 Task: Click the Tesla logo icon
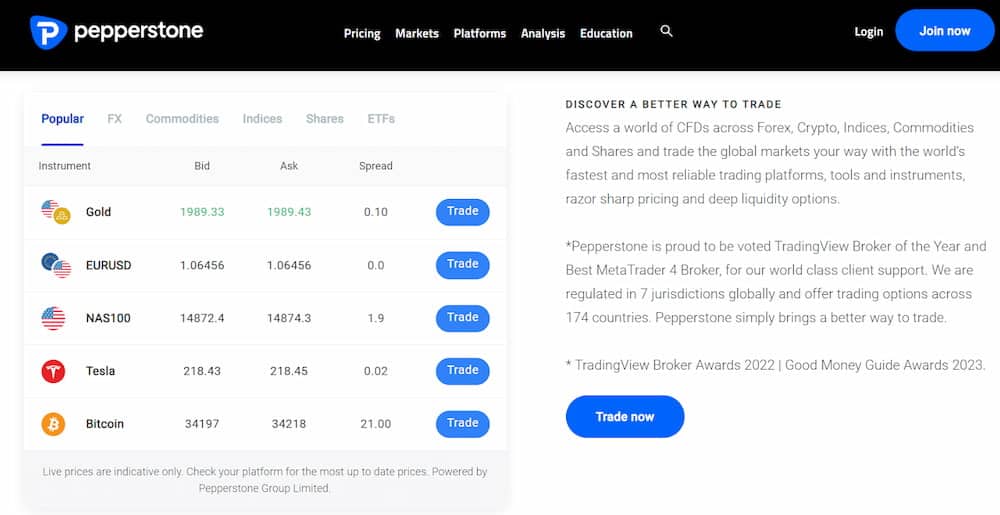click(53, 371)
